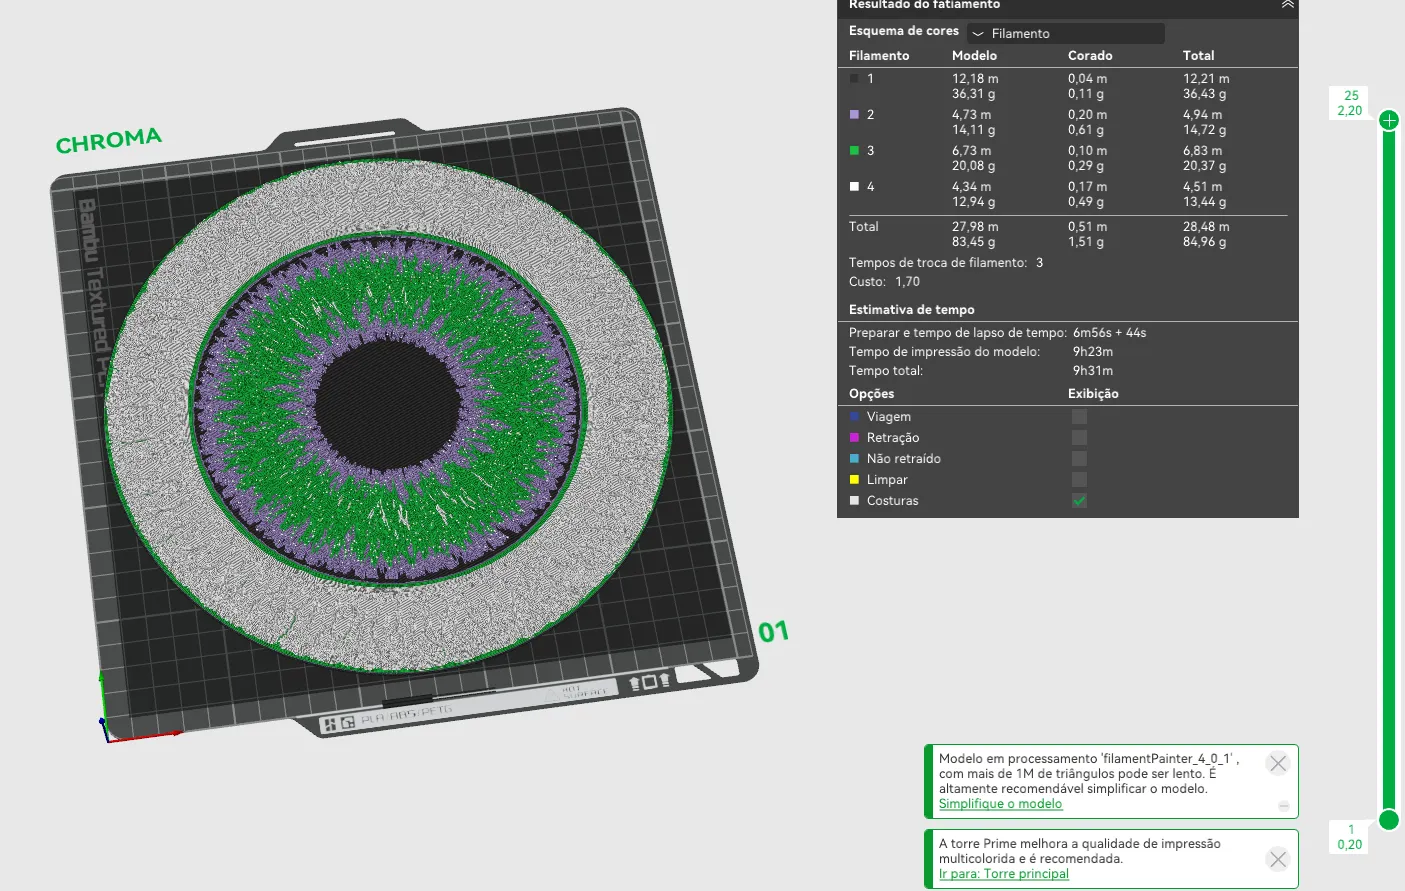Enable the Limpar display checkbox

(1079, 479)
